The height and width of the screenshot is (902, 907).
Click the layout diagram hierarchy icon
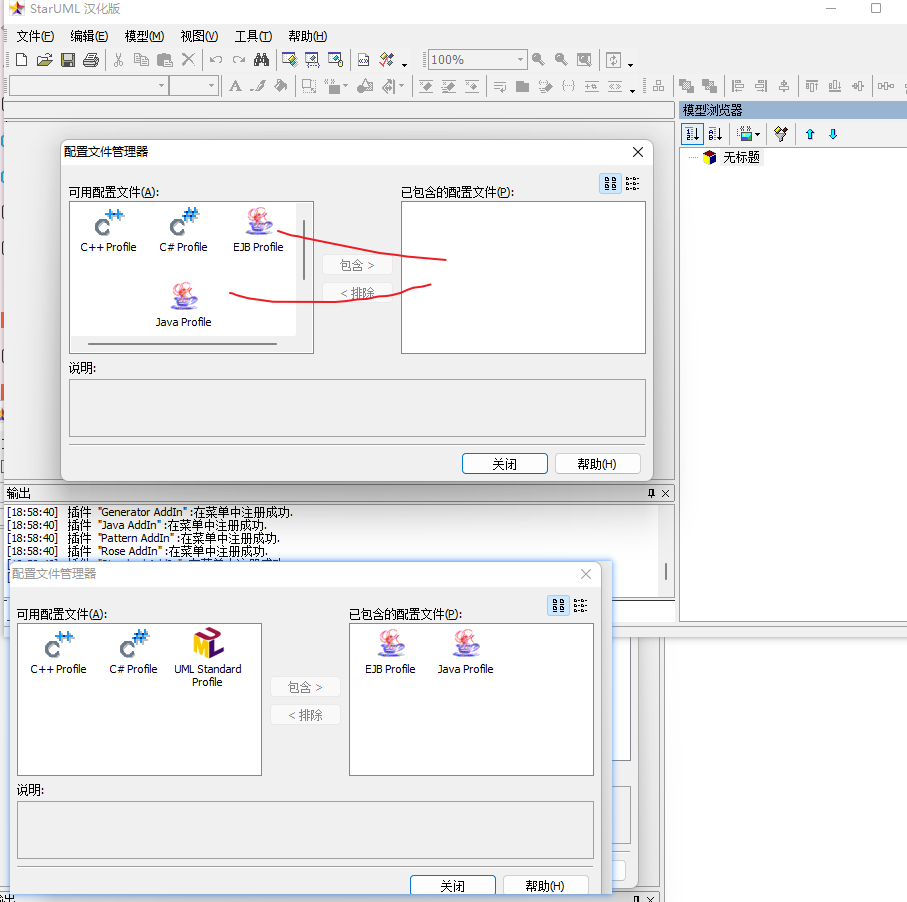pos(658,86)
